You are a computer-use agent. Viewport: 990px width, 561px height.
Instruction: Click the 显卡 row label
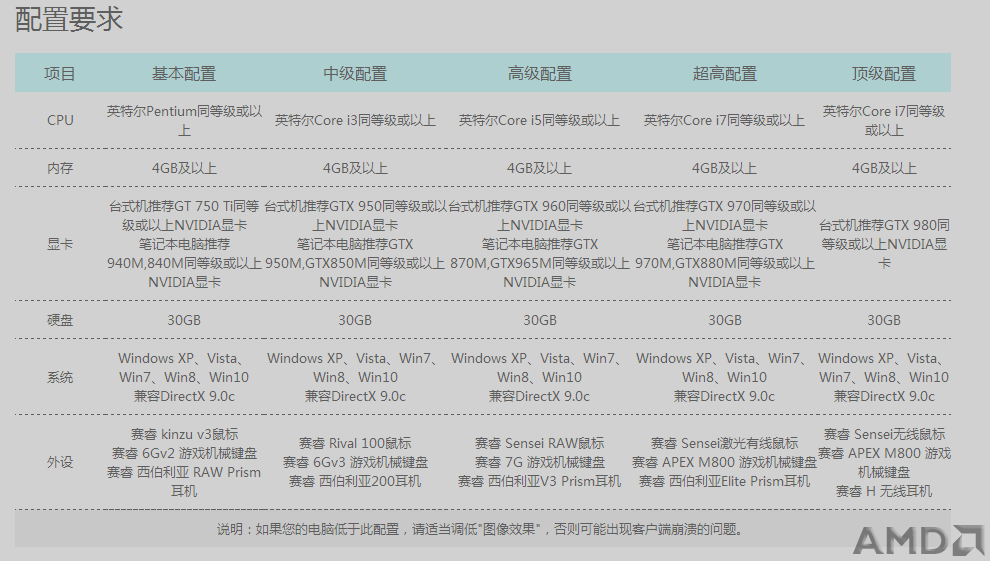(60, 244)
